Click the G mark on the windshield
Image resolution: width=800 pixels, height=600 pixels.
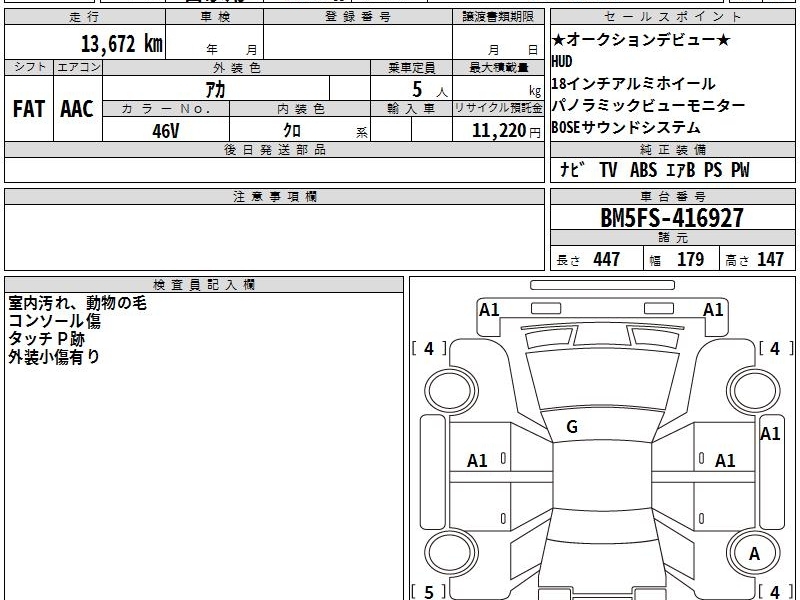point(572,427)
